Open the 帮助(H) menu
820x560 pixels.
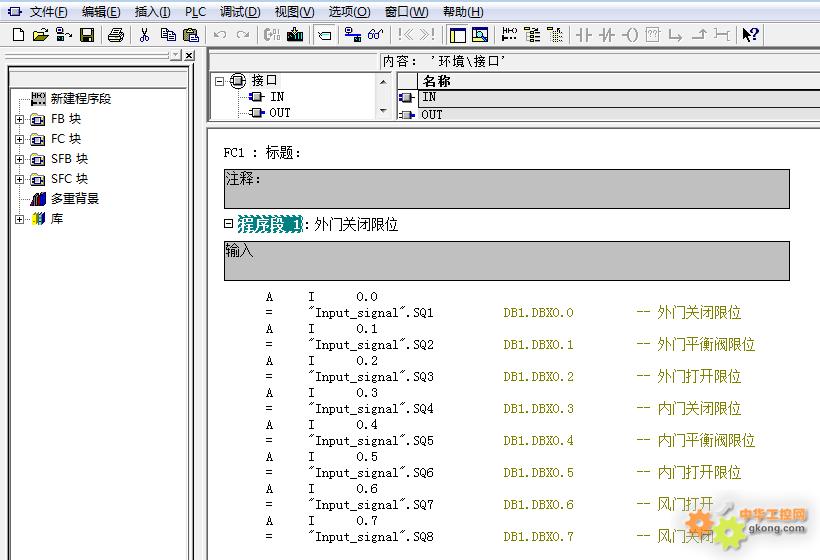tap(463, 12)
